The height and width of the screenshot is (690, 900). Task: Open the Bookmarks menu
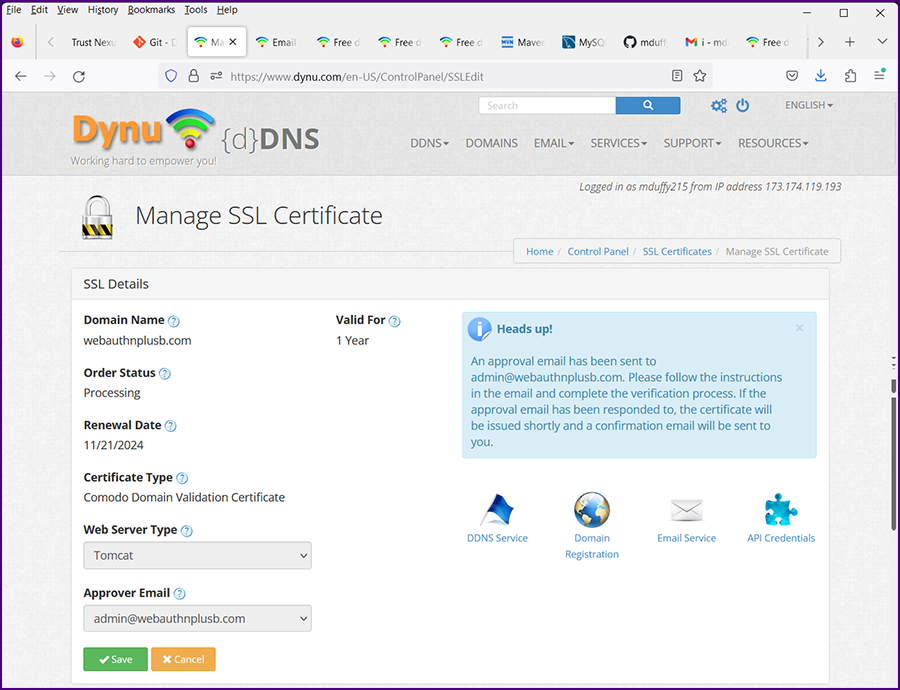(x=151, y=10)
